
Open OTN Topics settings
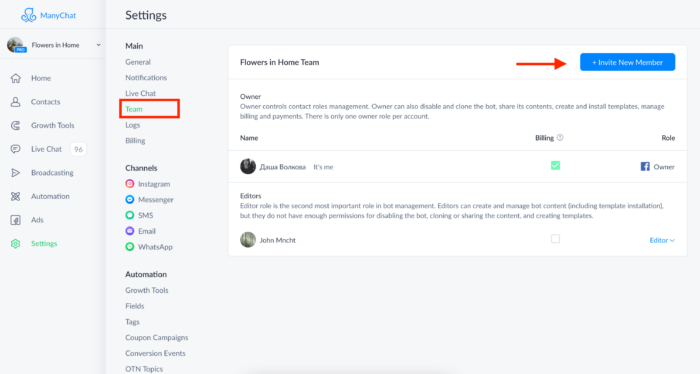144,369
